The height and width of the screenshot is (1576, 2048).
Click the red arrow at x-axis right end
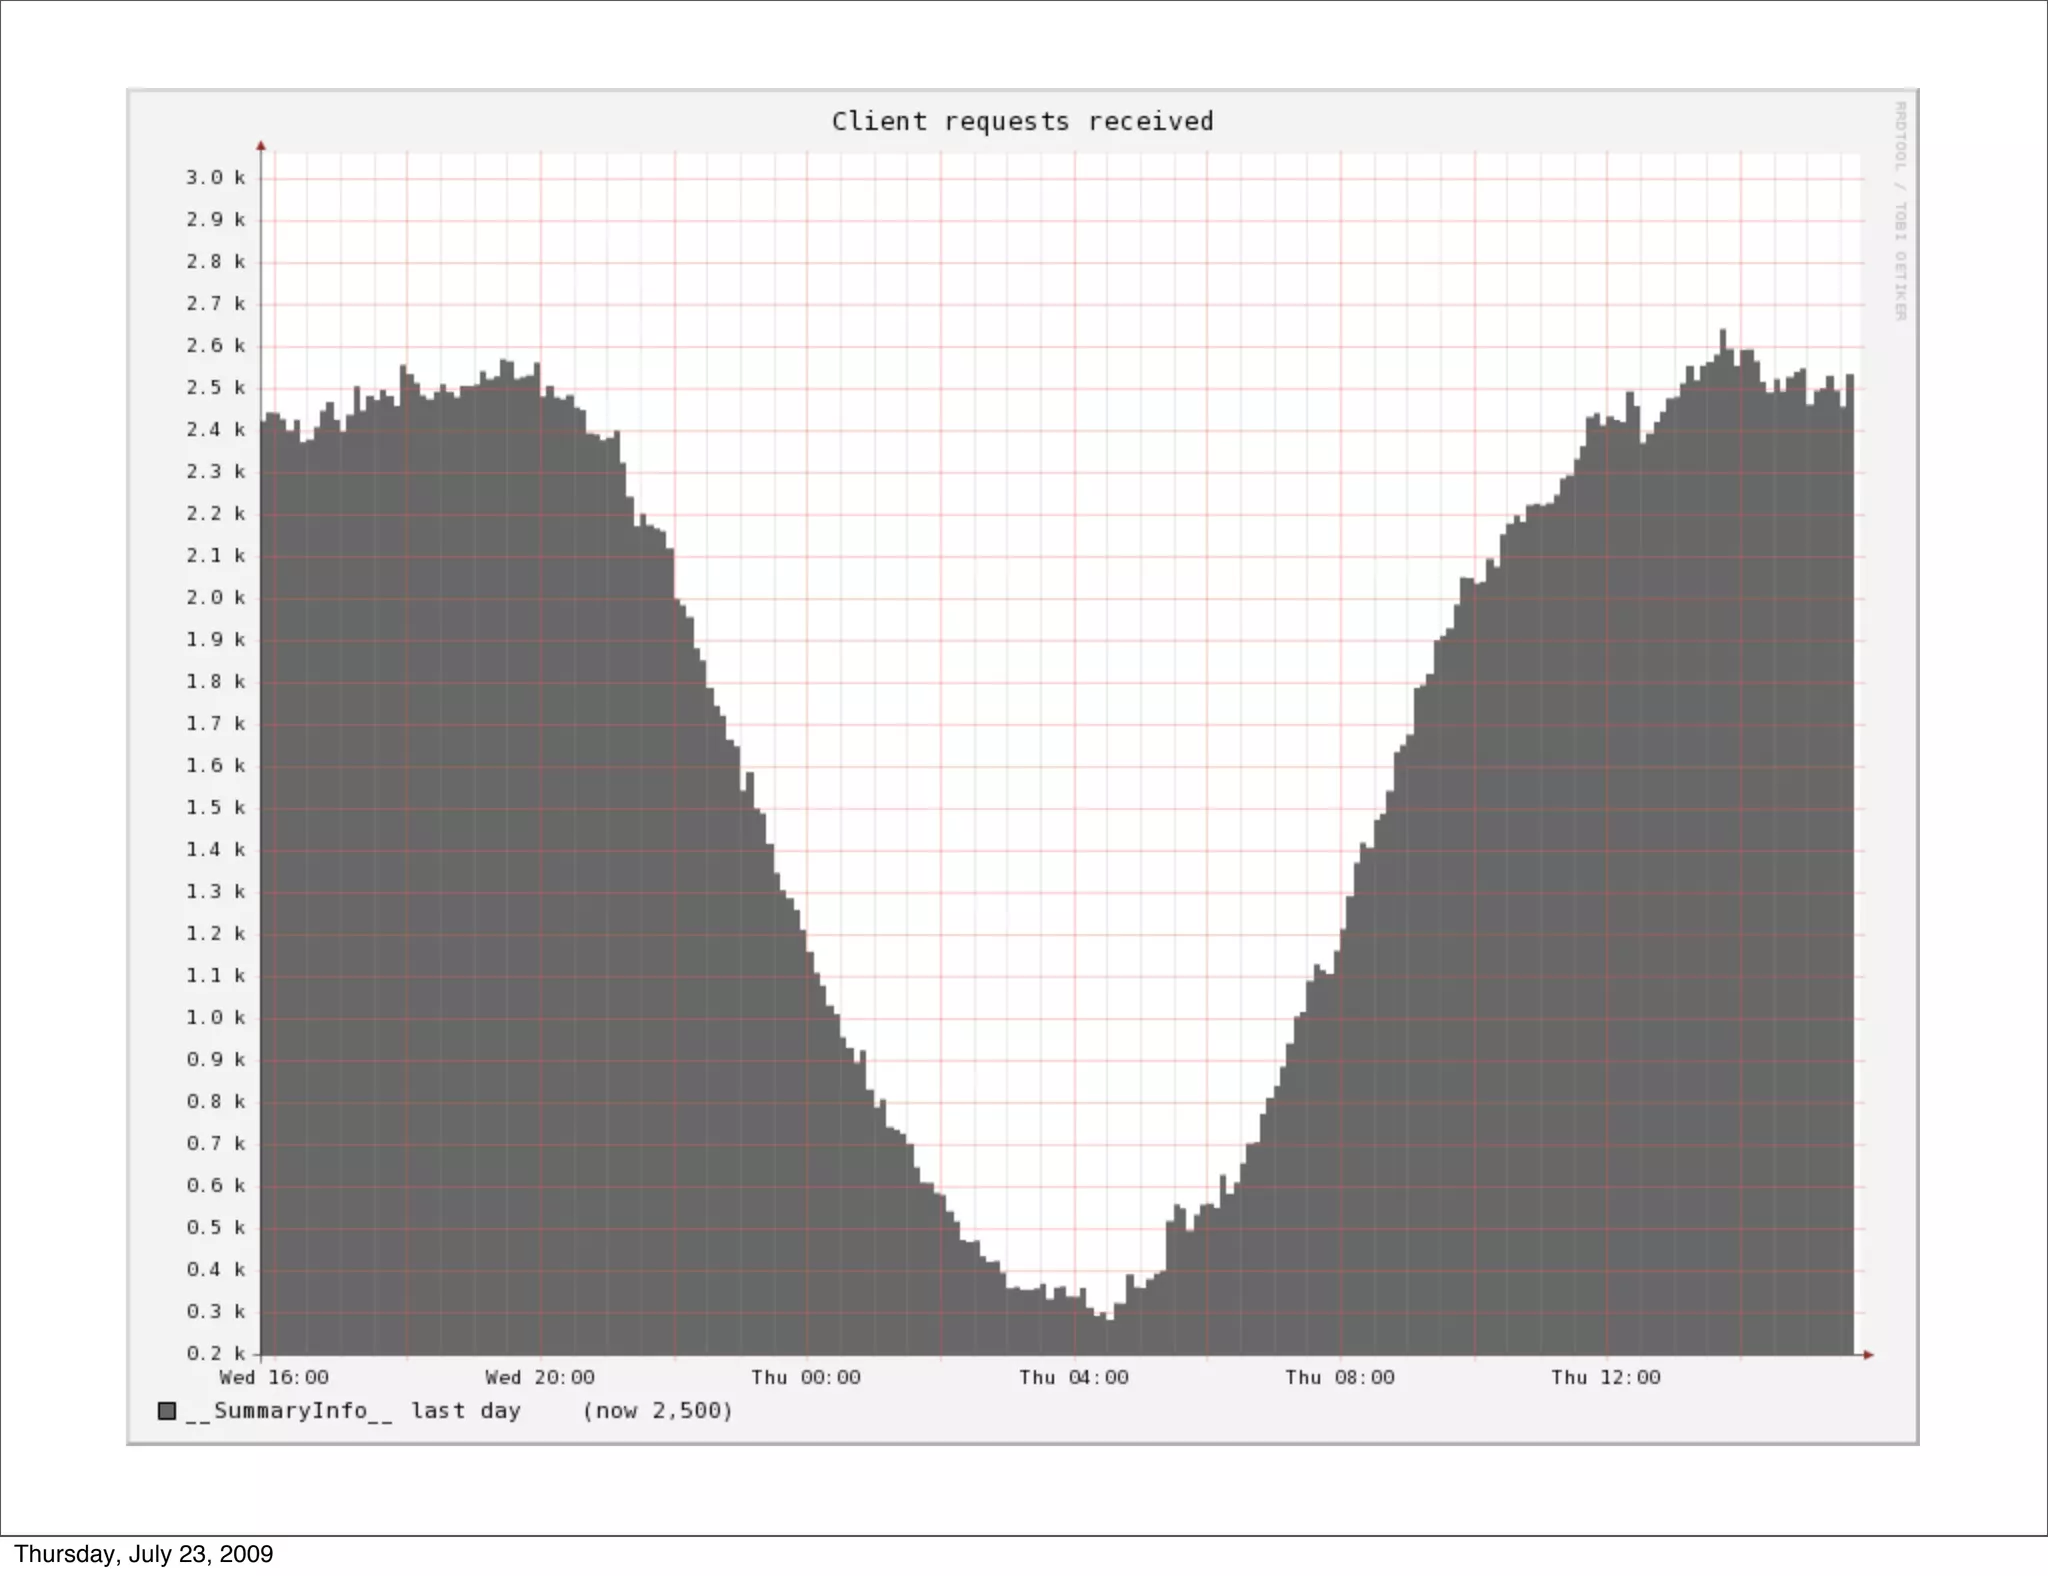(1868, 1355)
